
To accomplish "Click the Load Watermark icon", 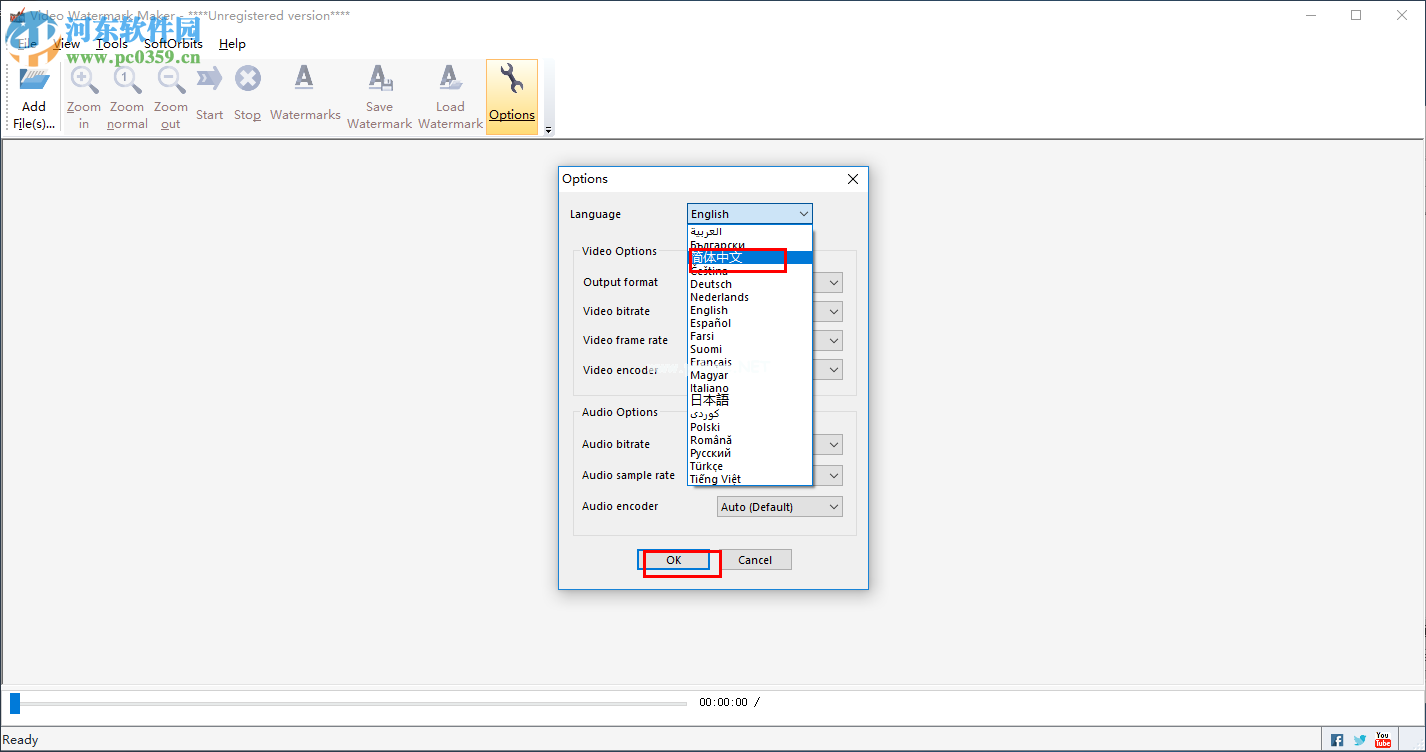I will 450,79.
